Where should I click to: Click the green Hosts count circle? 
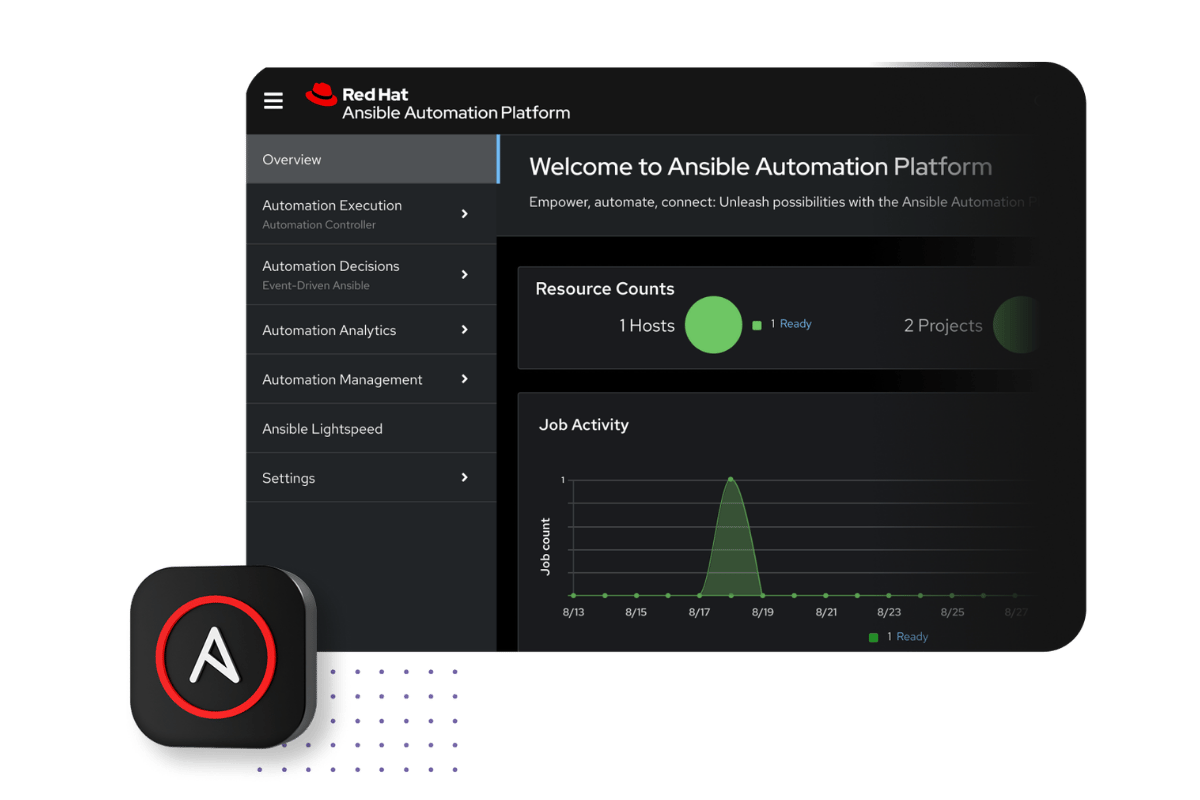(713, 325)
